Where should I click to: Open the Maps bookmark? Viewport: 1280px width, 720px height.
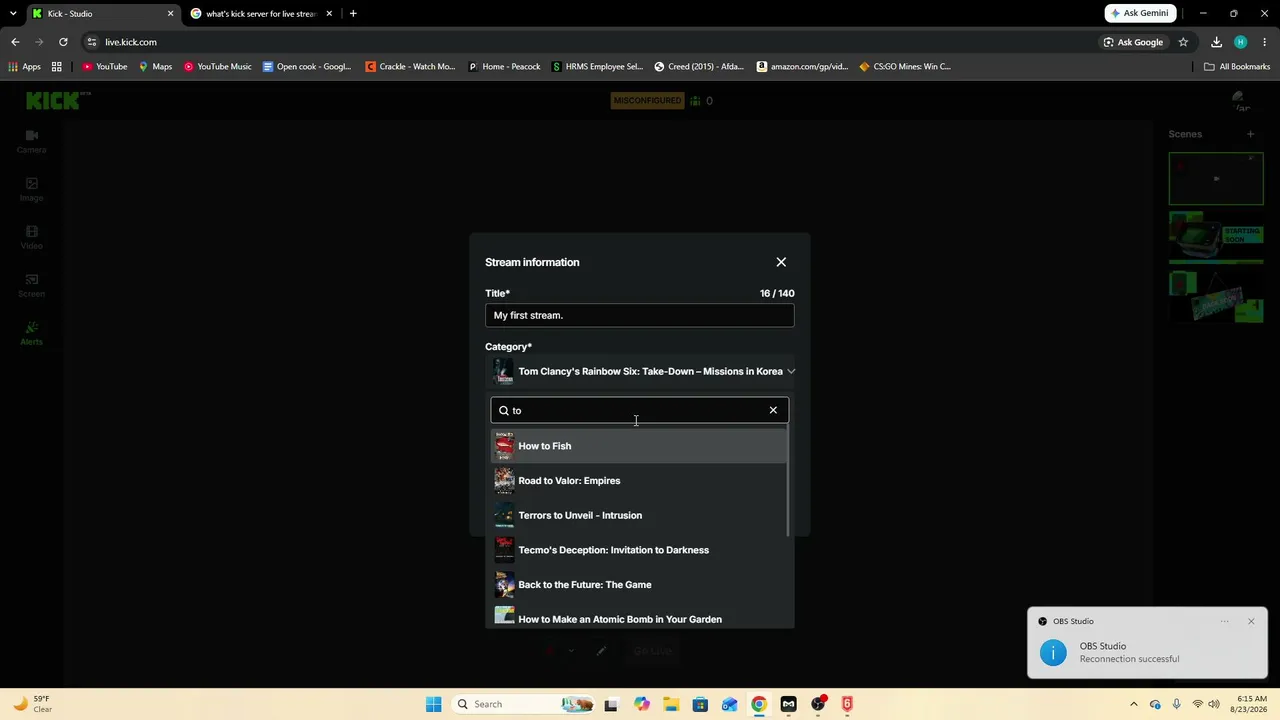pos(155,67)
